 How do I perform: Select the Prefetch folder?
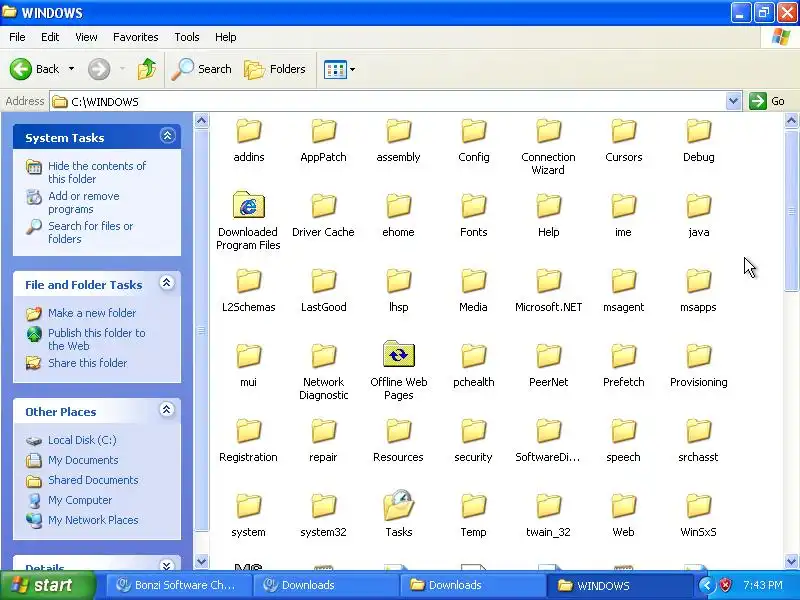tap(623, 365)
